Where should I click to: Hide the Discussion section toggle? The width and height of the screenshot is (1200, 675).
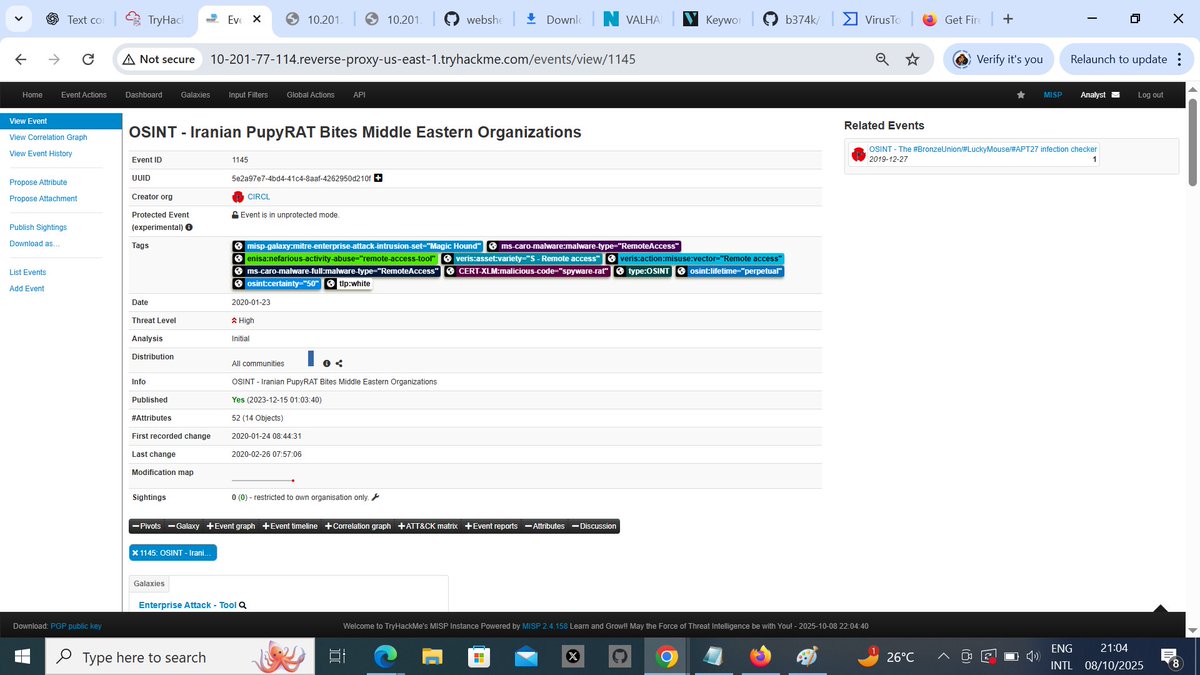pos(594,526)
